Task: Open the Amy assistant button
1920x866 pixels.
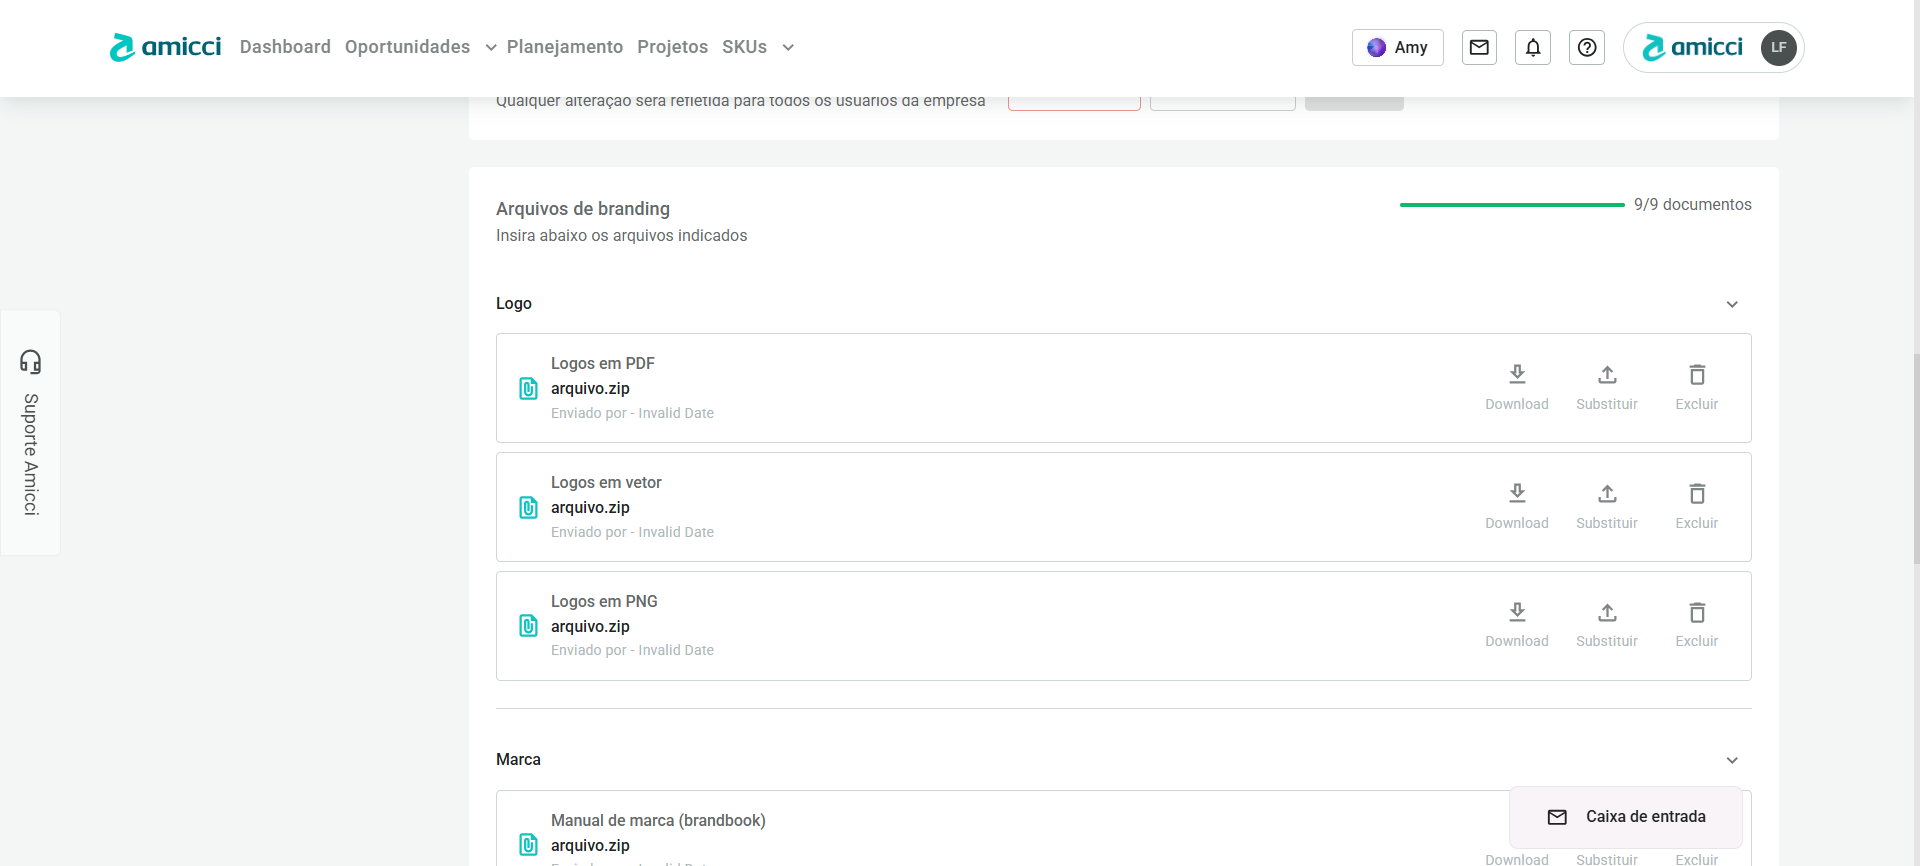Action: [x=1397, y=47]
